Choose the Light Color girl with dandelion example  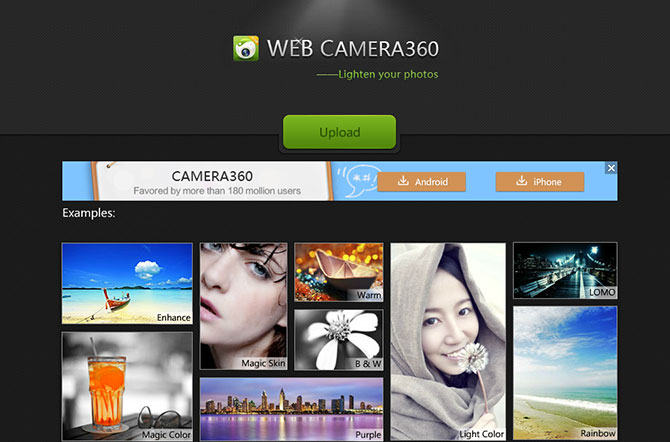tap(448, 340)
